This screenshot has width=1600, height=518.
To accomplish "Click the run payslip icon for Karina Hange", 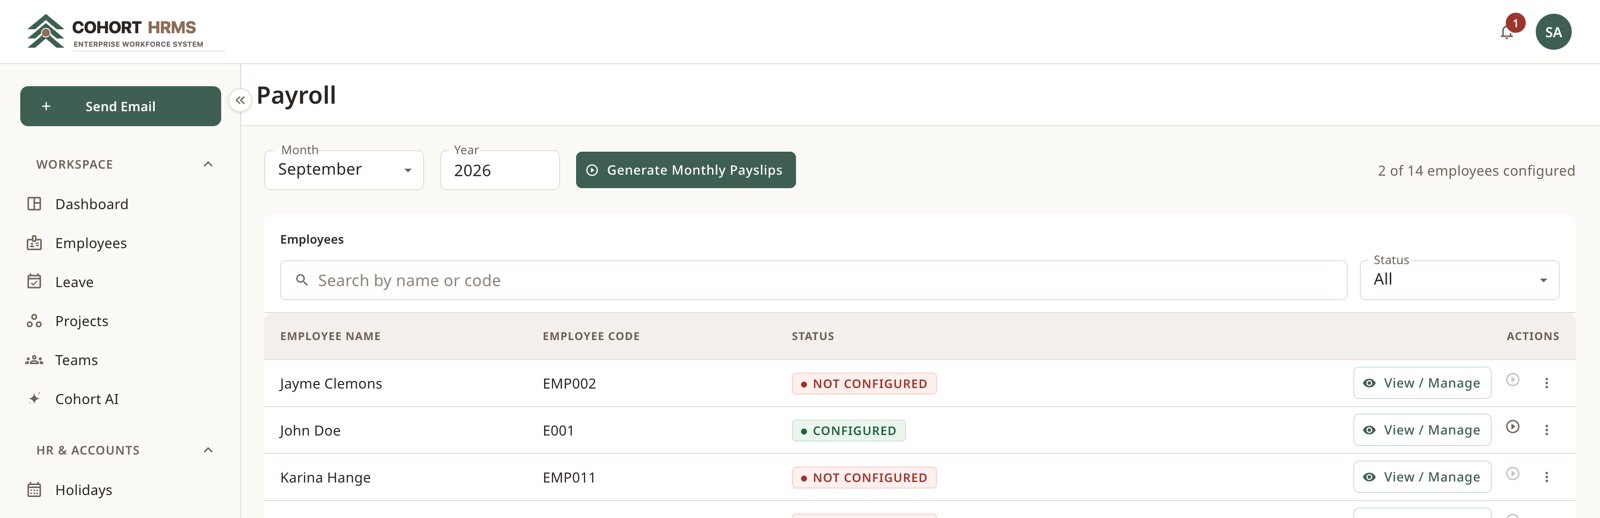I will pos(1513,474).
